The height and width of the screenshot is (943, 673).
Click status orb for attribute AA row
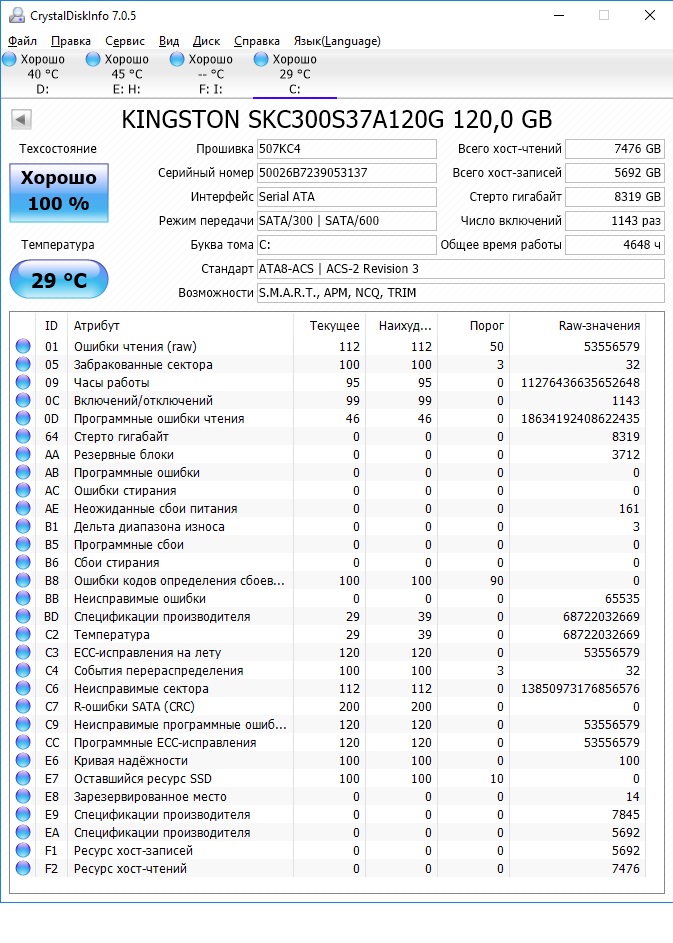click(x=23, y=454)
